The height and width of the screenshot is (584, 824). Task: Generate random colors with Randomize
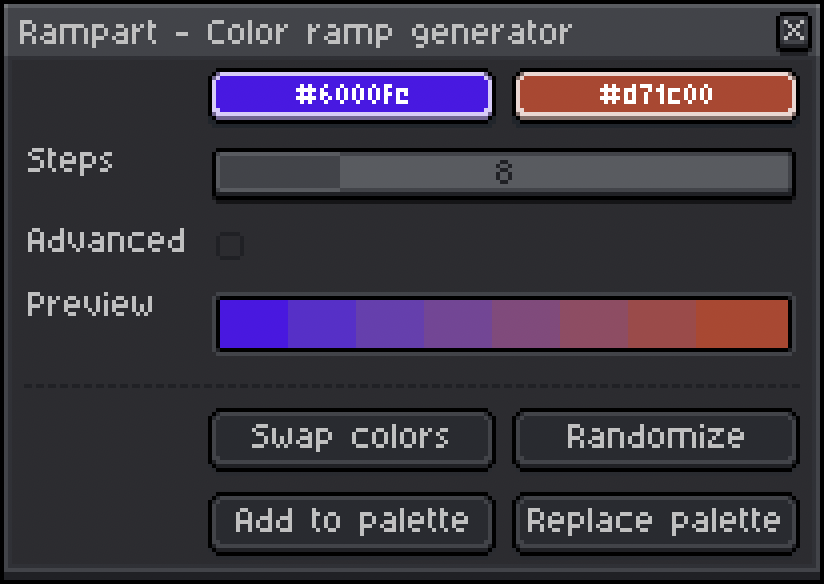pos(656,438)
